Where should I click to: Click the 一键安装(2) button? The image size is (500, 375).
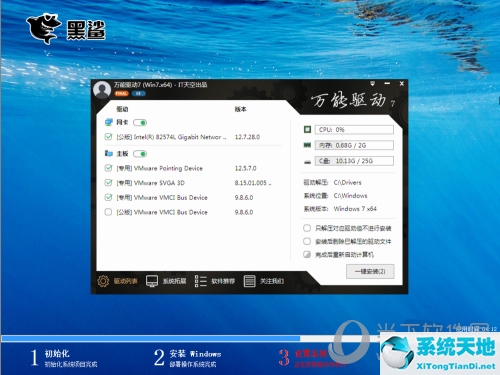coord(370,271)
